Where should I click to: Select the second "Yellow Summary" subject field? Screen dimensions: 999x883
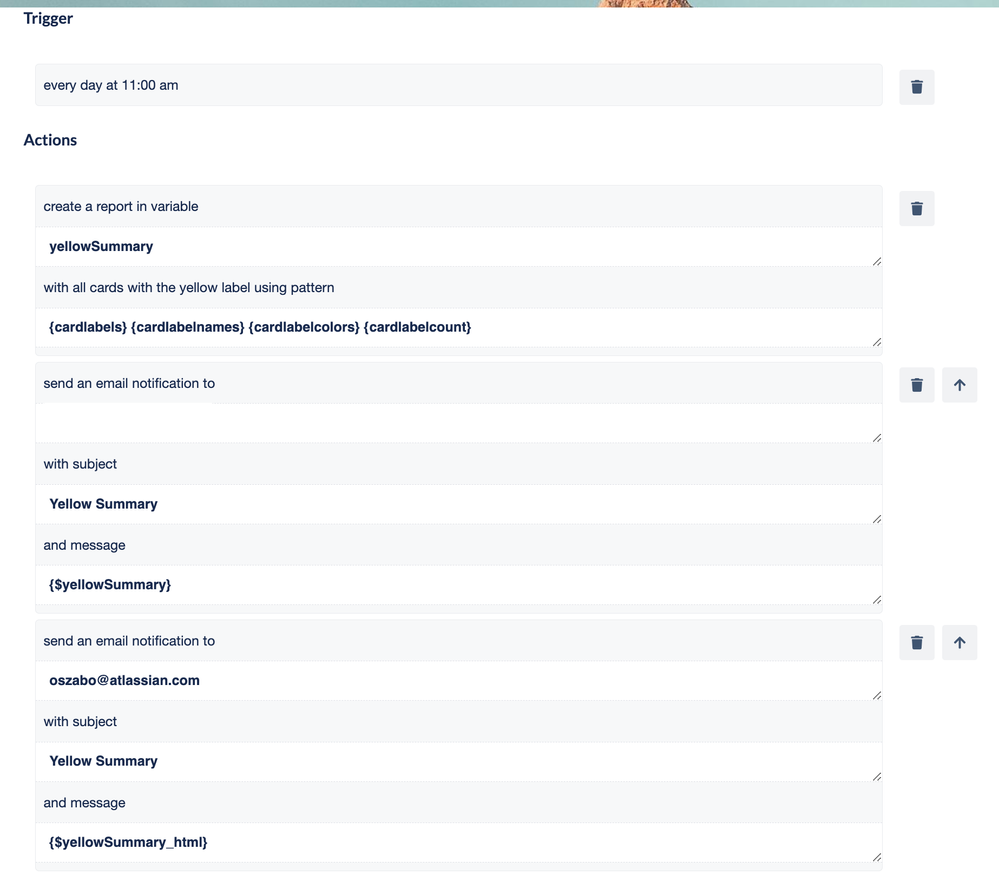(458, 760)
